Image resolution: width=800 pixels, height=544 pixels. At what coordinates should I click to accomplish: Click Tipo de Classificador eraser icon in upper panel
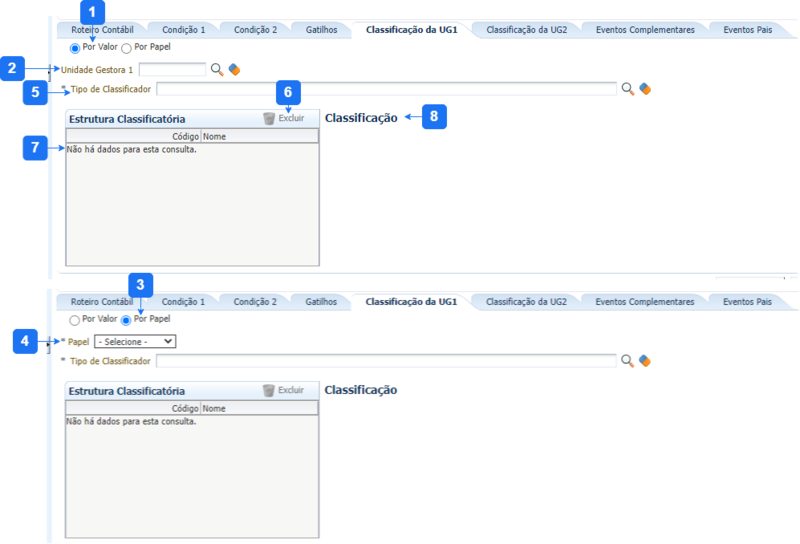(x=645, y=89)
